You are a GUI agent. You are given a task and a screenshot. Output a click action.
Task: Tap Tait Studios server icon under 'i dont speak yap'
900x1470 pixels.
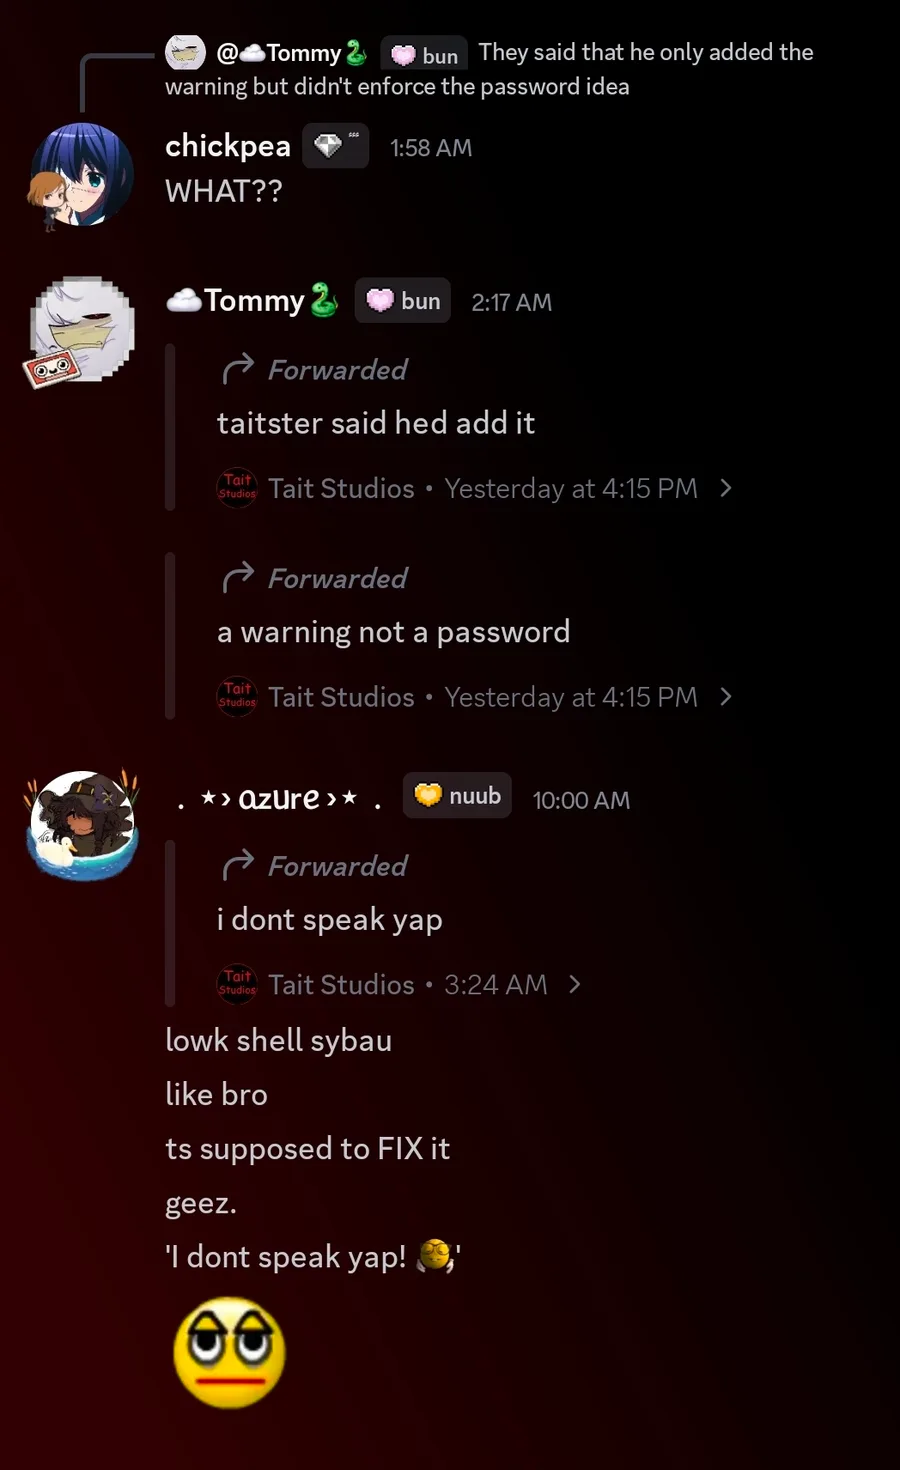point(237,984)
